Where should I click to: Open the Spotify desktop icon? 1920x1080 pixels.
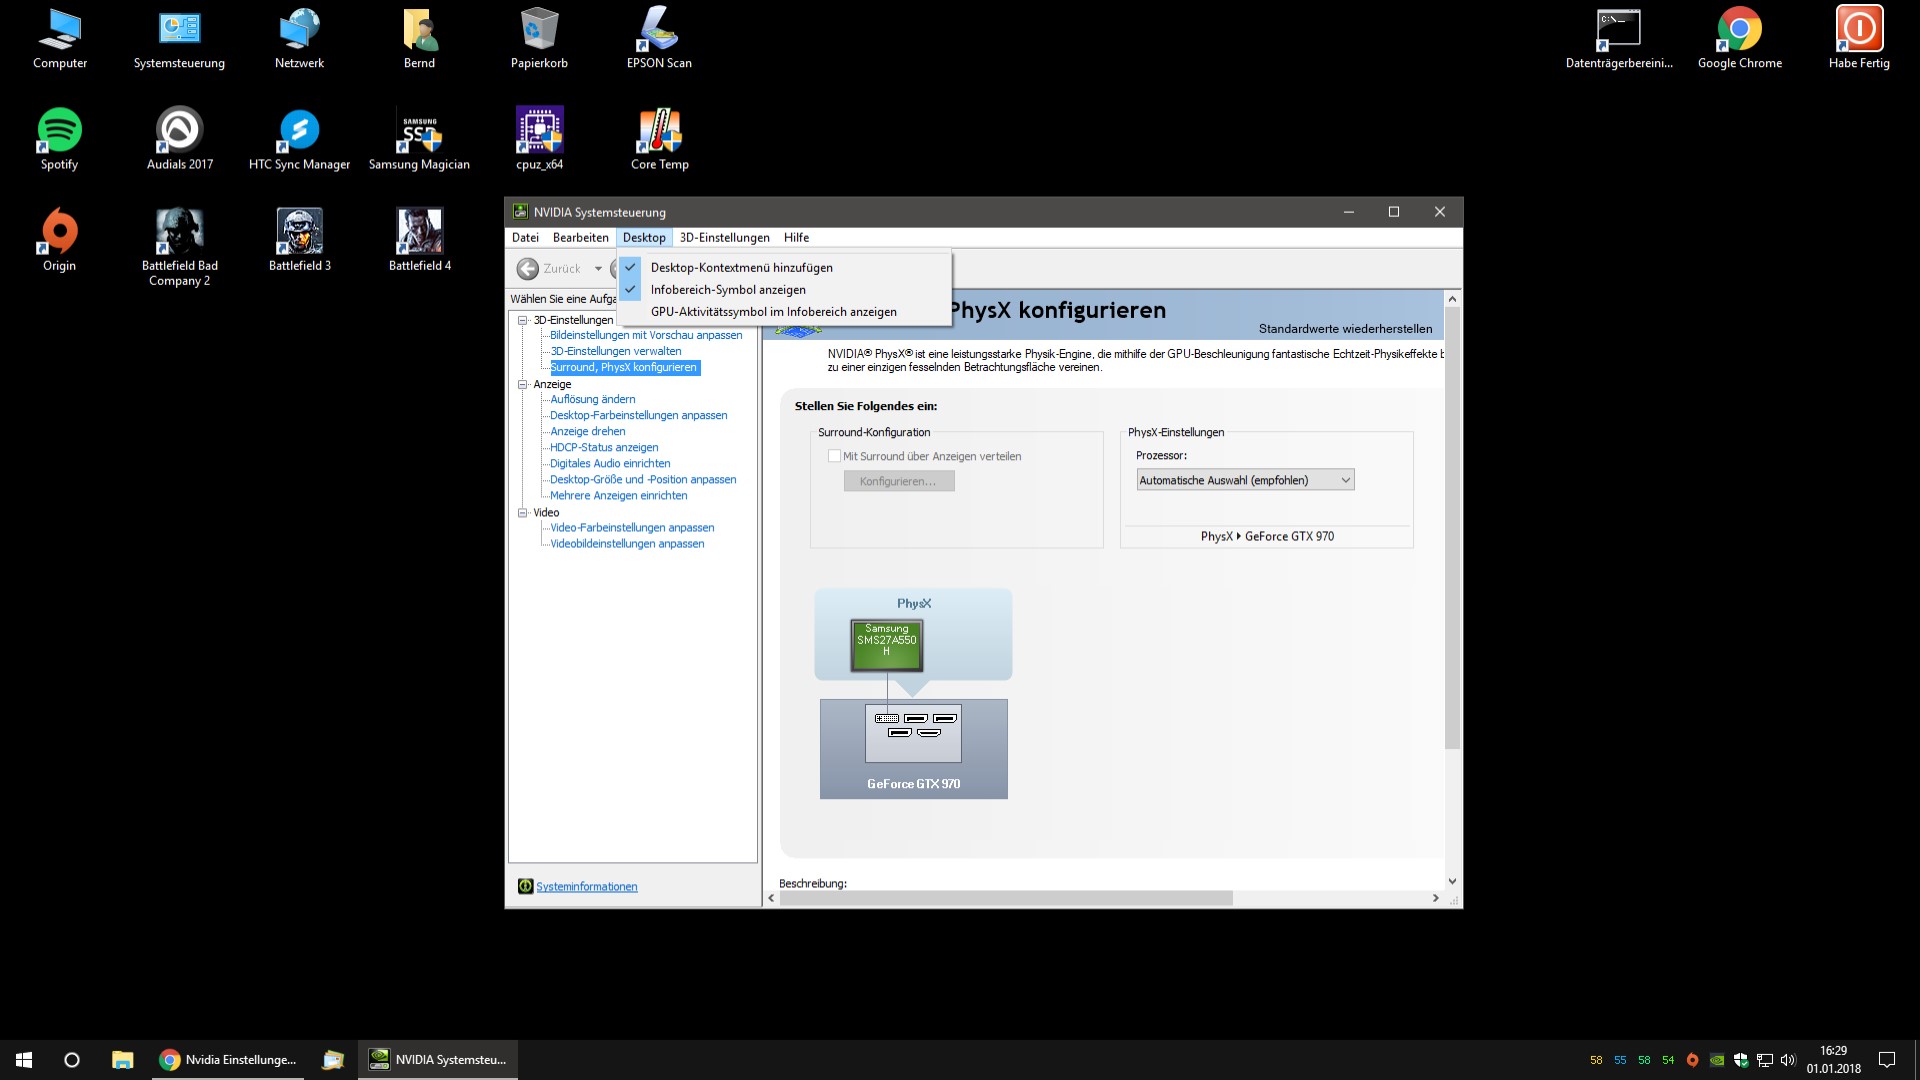coord(59,131)
